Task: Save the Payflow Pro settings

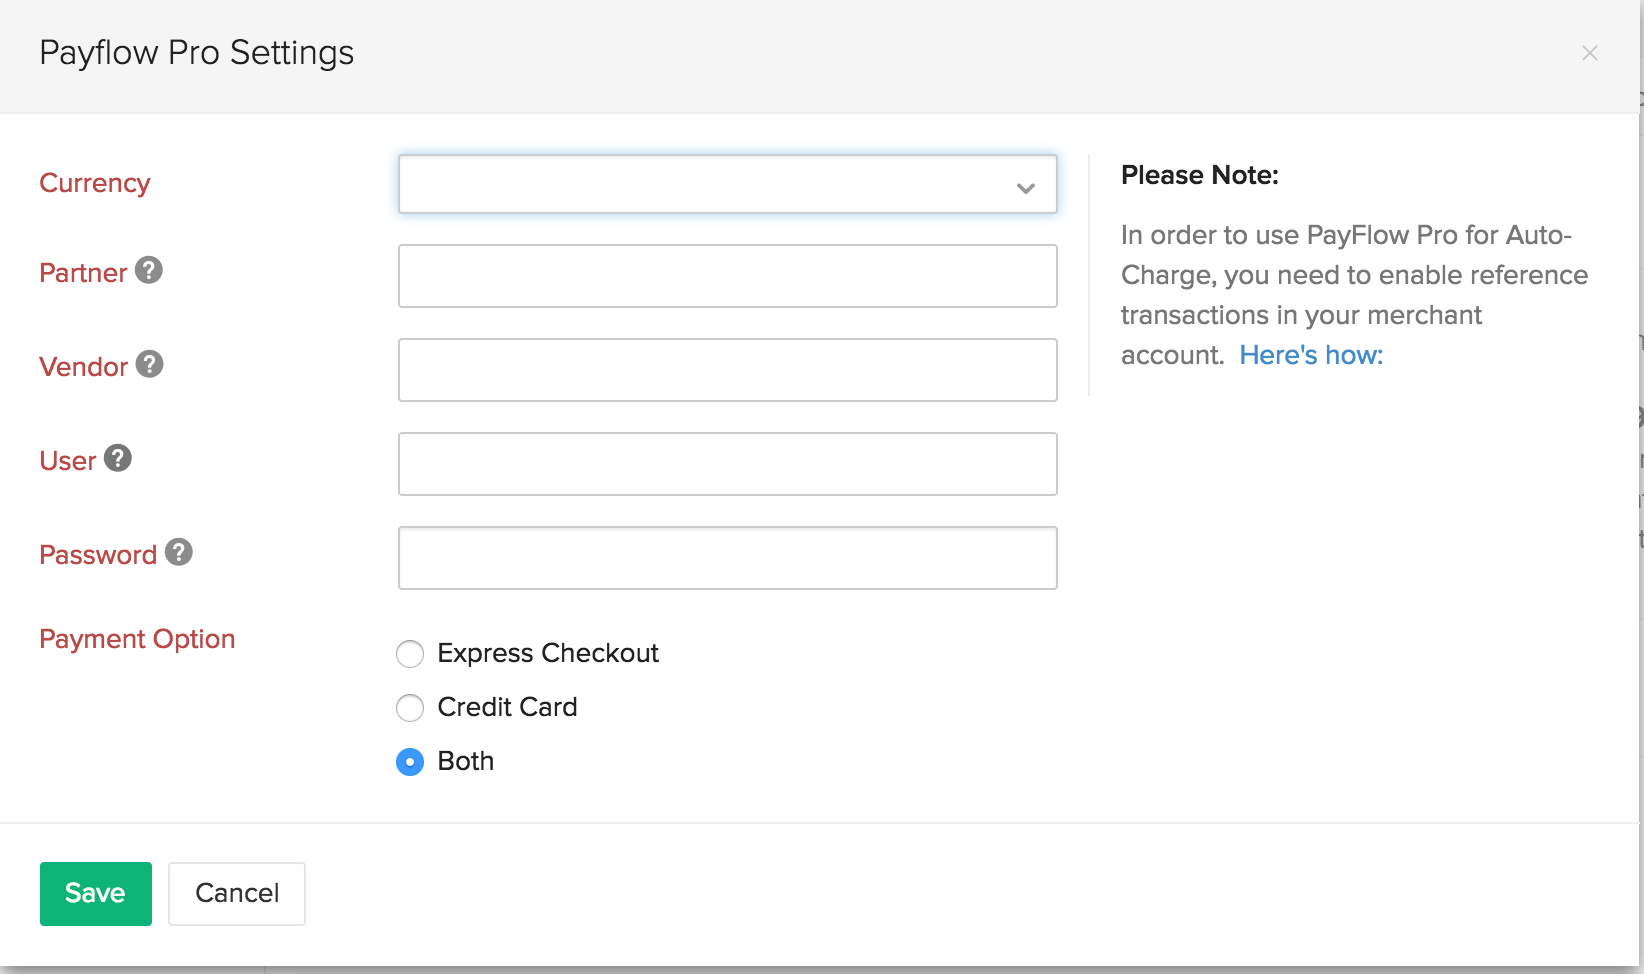Action: [95, 893]
